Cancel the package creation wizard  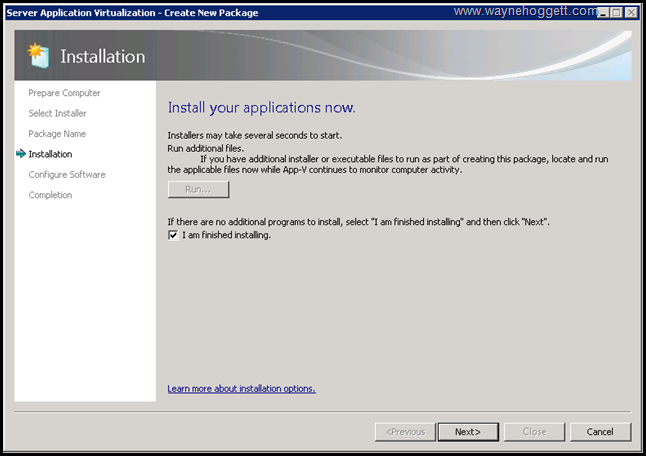(x=600, y=432)
